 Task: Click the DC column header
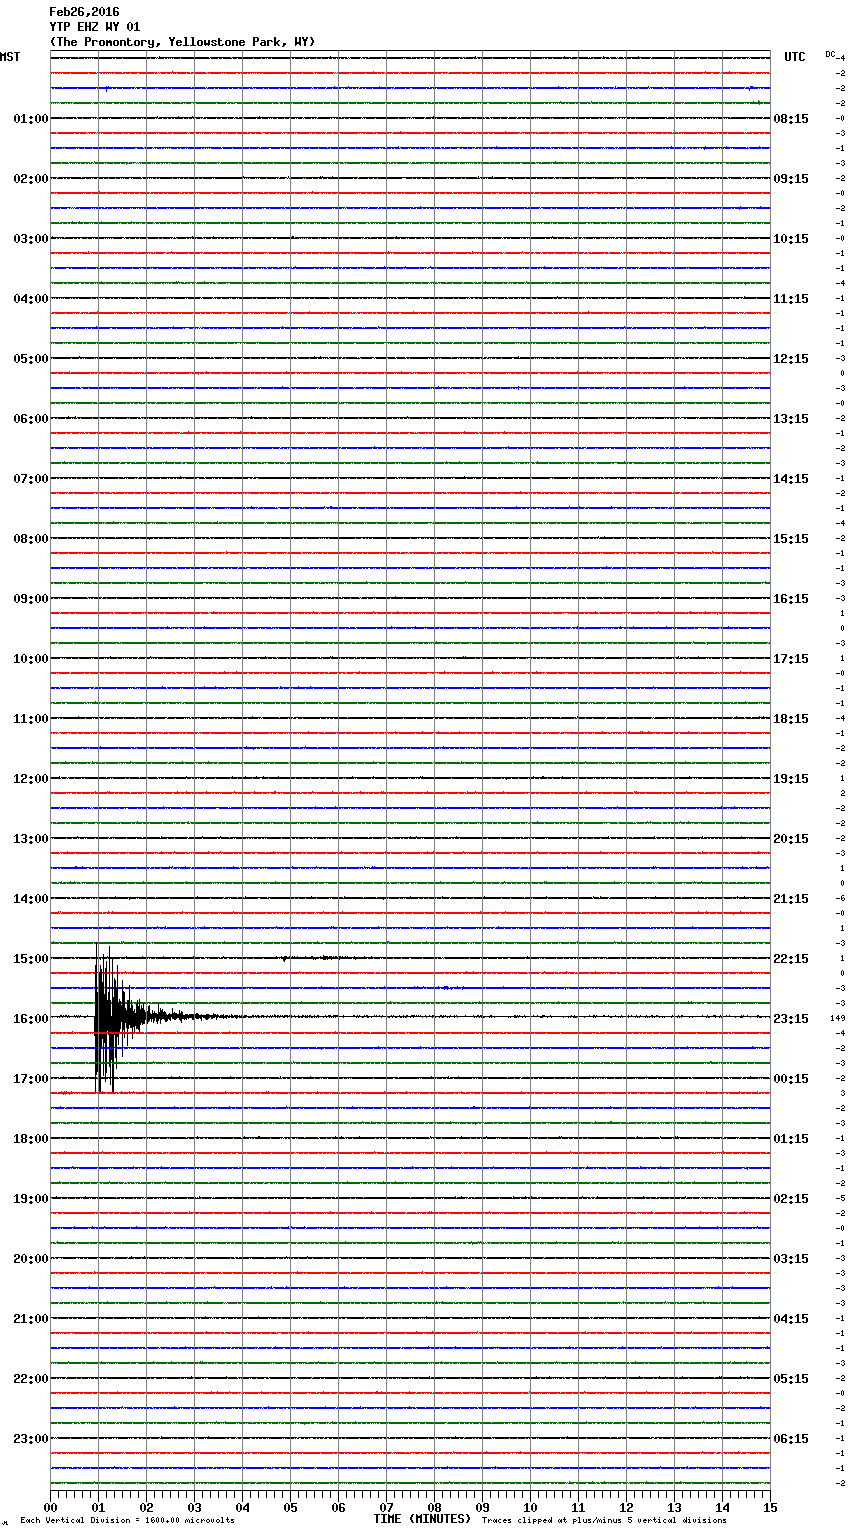pos(830,54)
